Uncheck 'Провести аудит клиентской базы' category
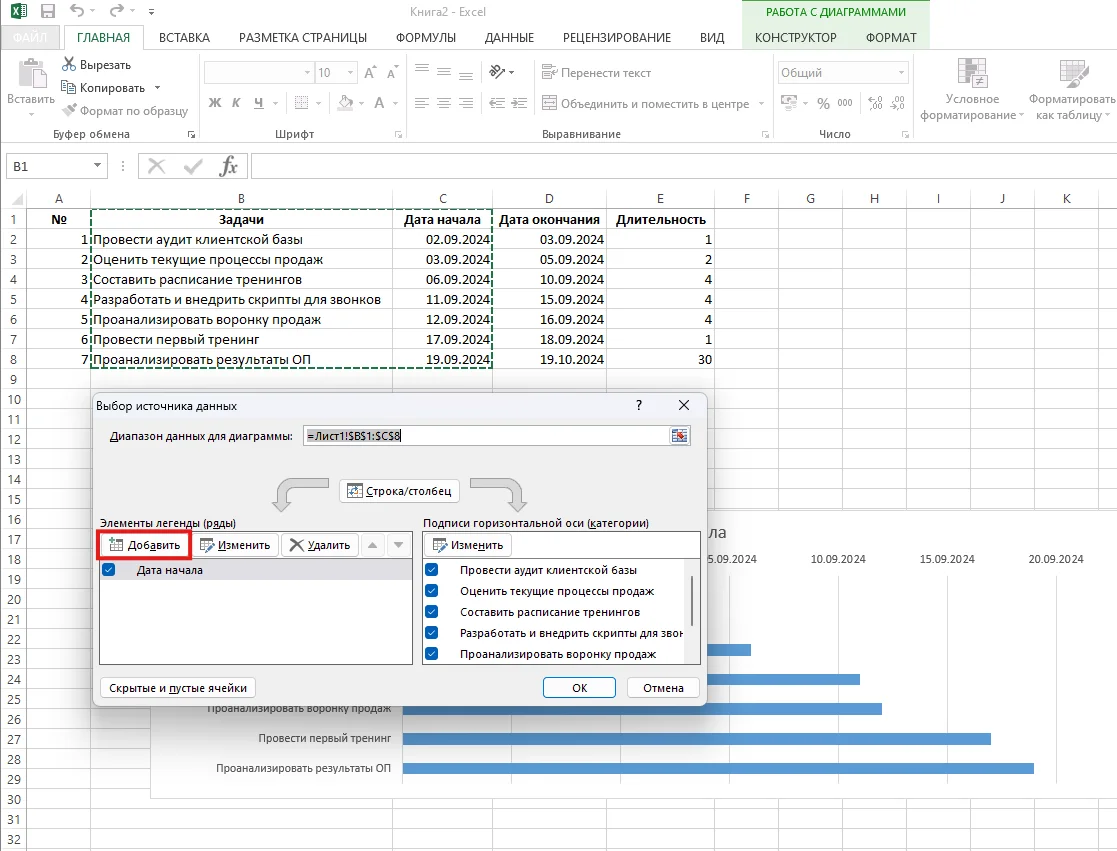This screenshot has width=1117, height=851. pos(432,570)
